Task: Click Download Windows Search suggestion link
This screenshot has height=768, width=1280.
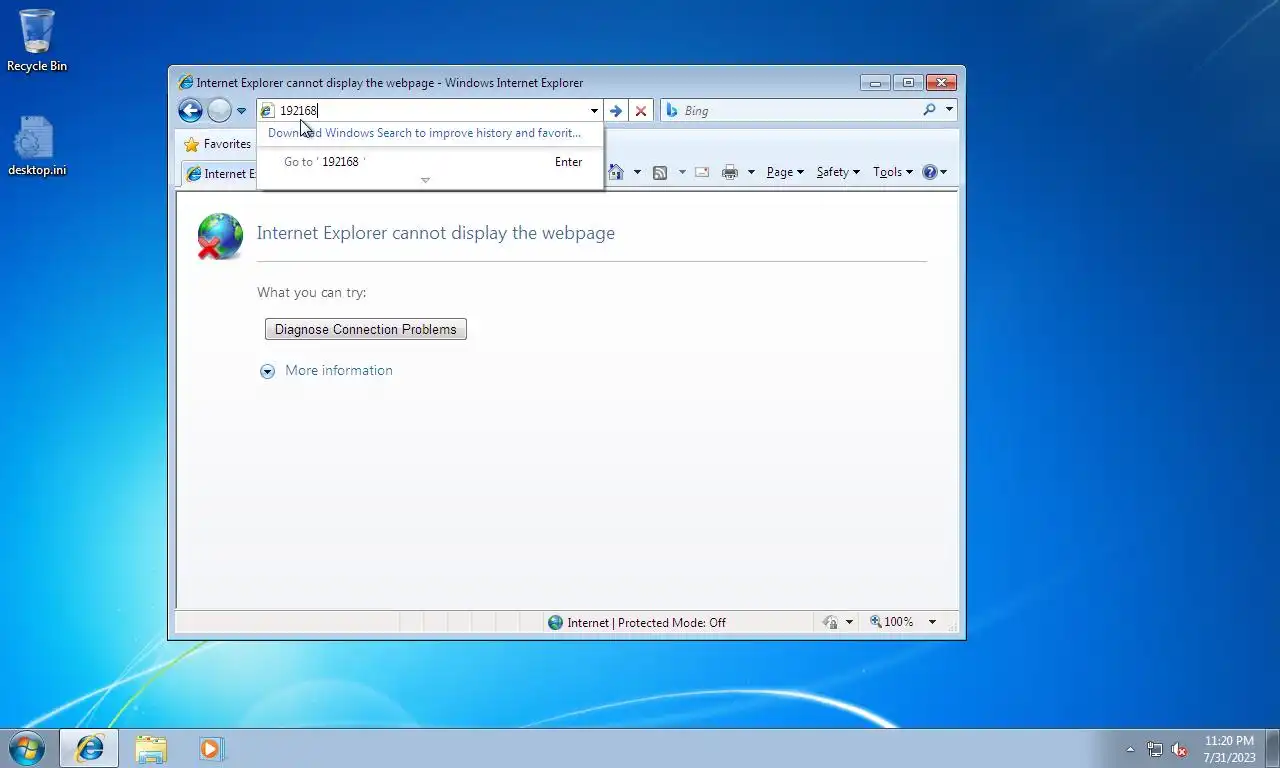Action: [x=424, y=133]
